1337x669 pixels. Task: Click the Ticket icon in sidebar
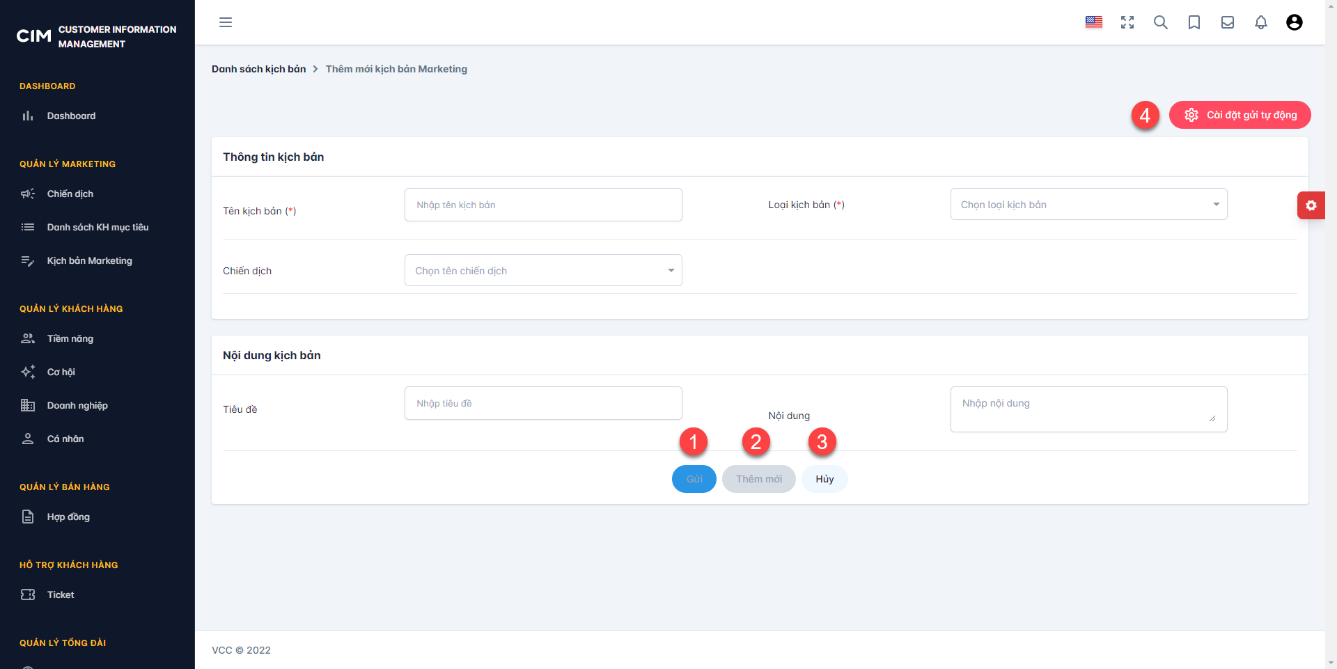coord(28,595)
